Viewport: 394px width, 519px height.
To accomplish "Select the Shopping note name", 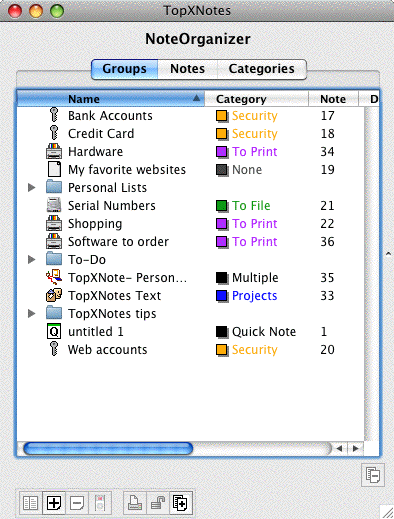I will pyautogui.click(x=95, y=224).
